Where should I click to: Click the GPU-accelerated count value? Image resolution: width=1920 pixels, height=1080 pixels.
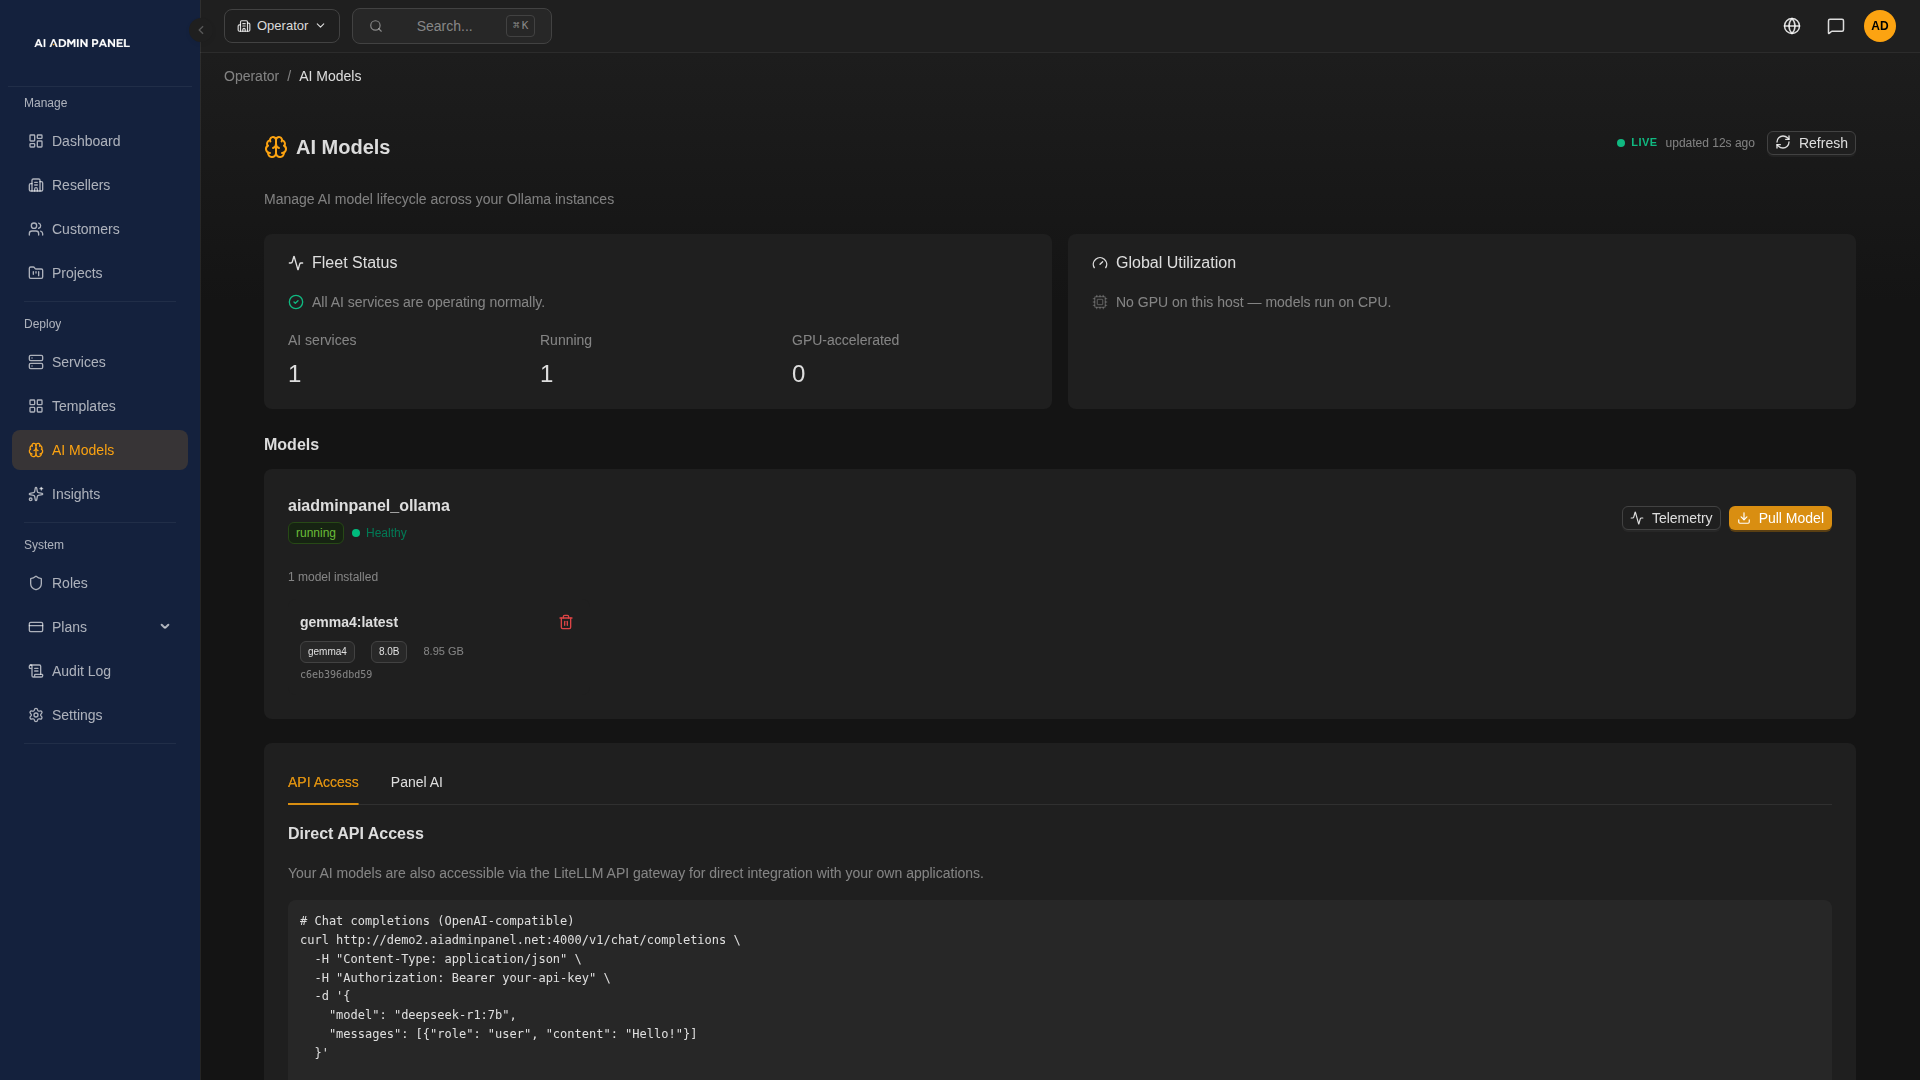coord(798,374)
